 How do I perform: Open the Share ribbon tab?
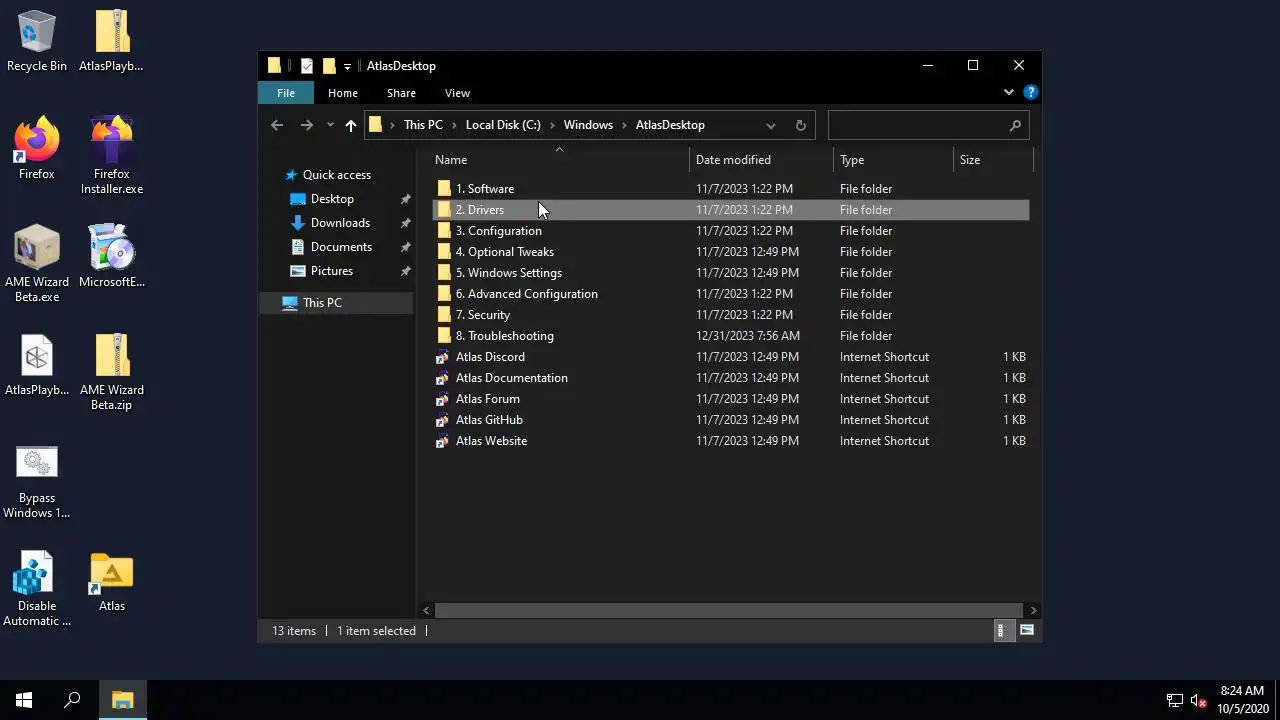pos(401,93)
